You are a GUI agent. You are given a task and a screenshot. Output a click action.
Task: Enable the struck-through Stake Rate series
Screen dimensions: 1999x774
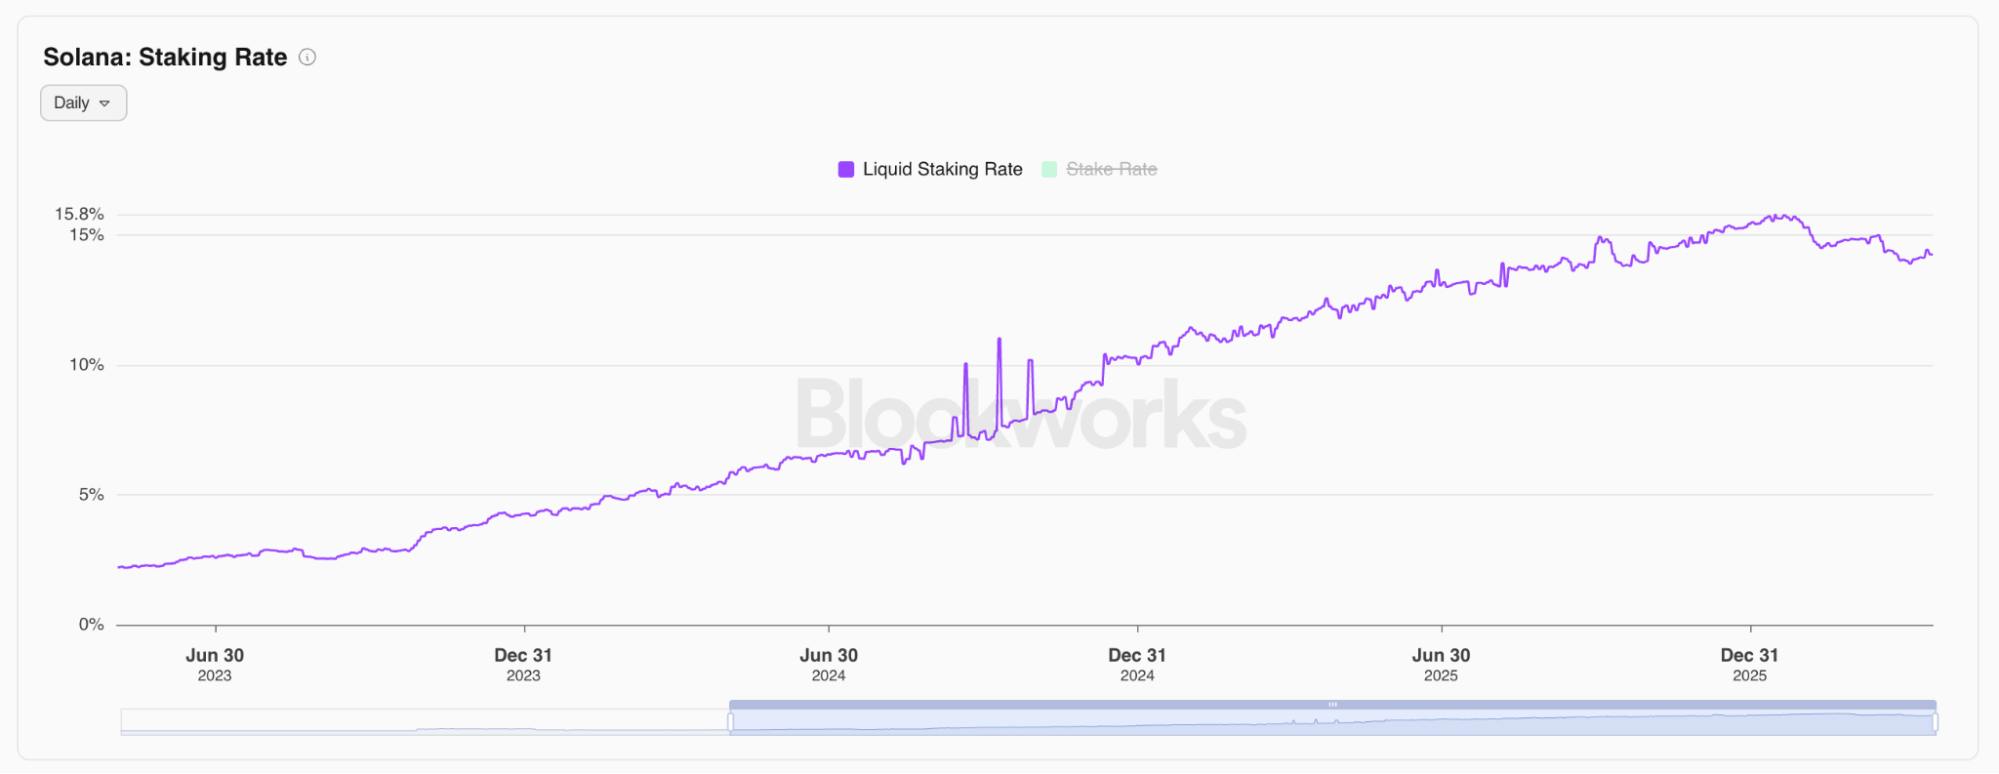[x=1111, y=169]
